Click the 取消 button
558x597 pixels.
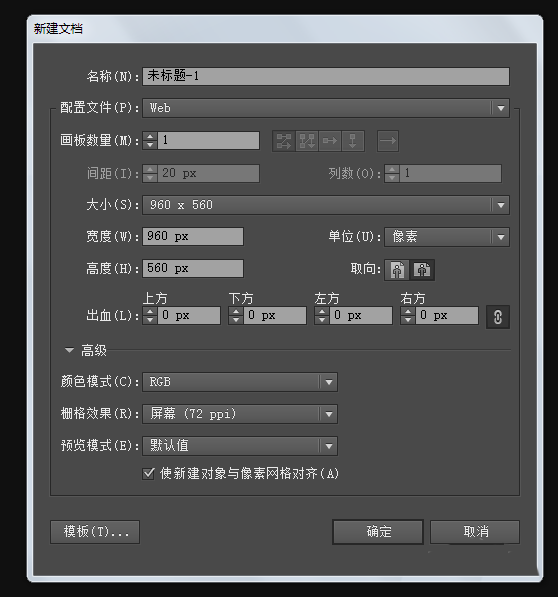tap(475, 532)
